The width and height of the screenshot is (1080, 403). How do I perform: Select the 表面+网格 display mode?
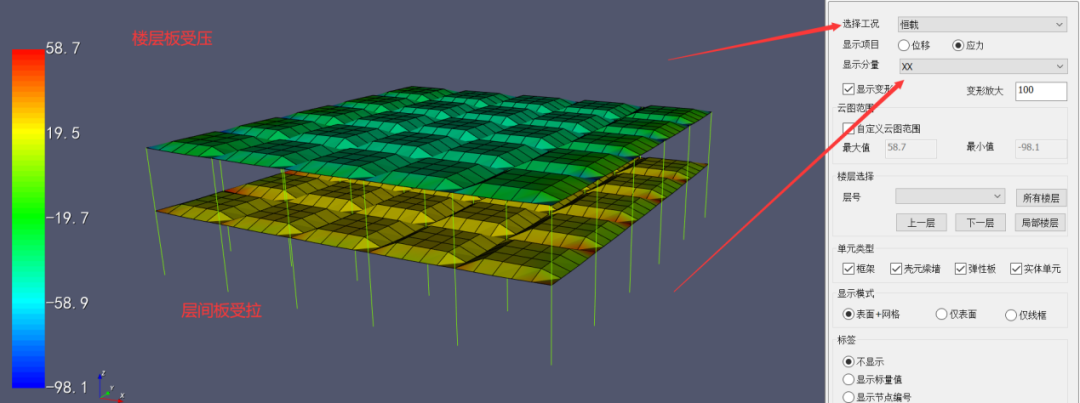(849, 314)
